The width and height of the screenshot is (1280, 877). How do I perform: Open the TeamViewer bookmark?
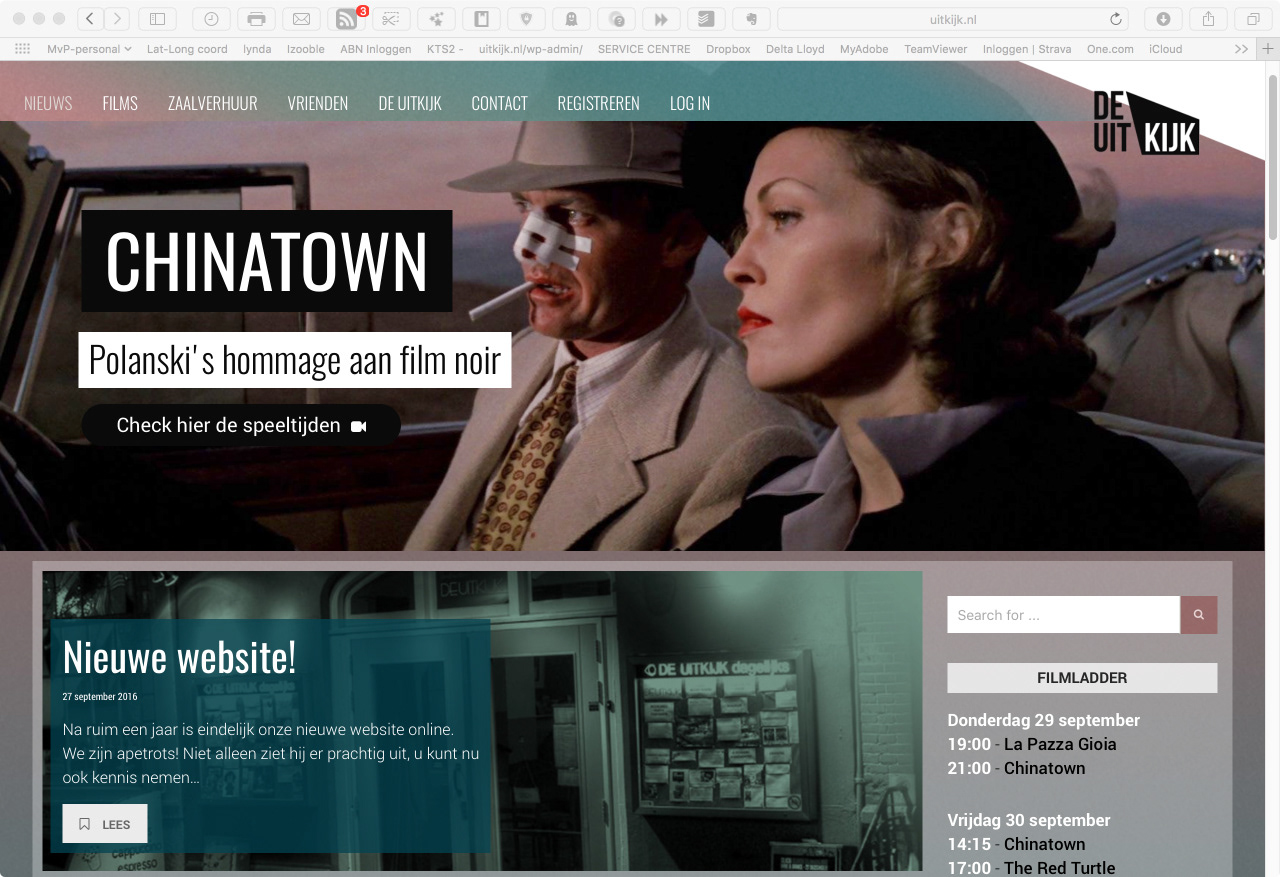[936, 49]
